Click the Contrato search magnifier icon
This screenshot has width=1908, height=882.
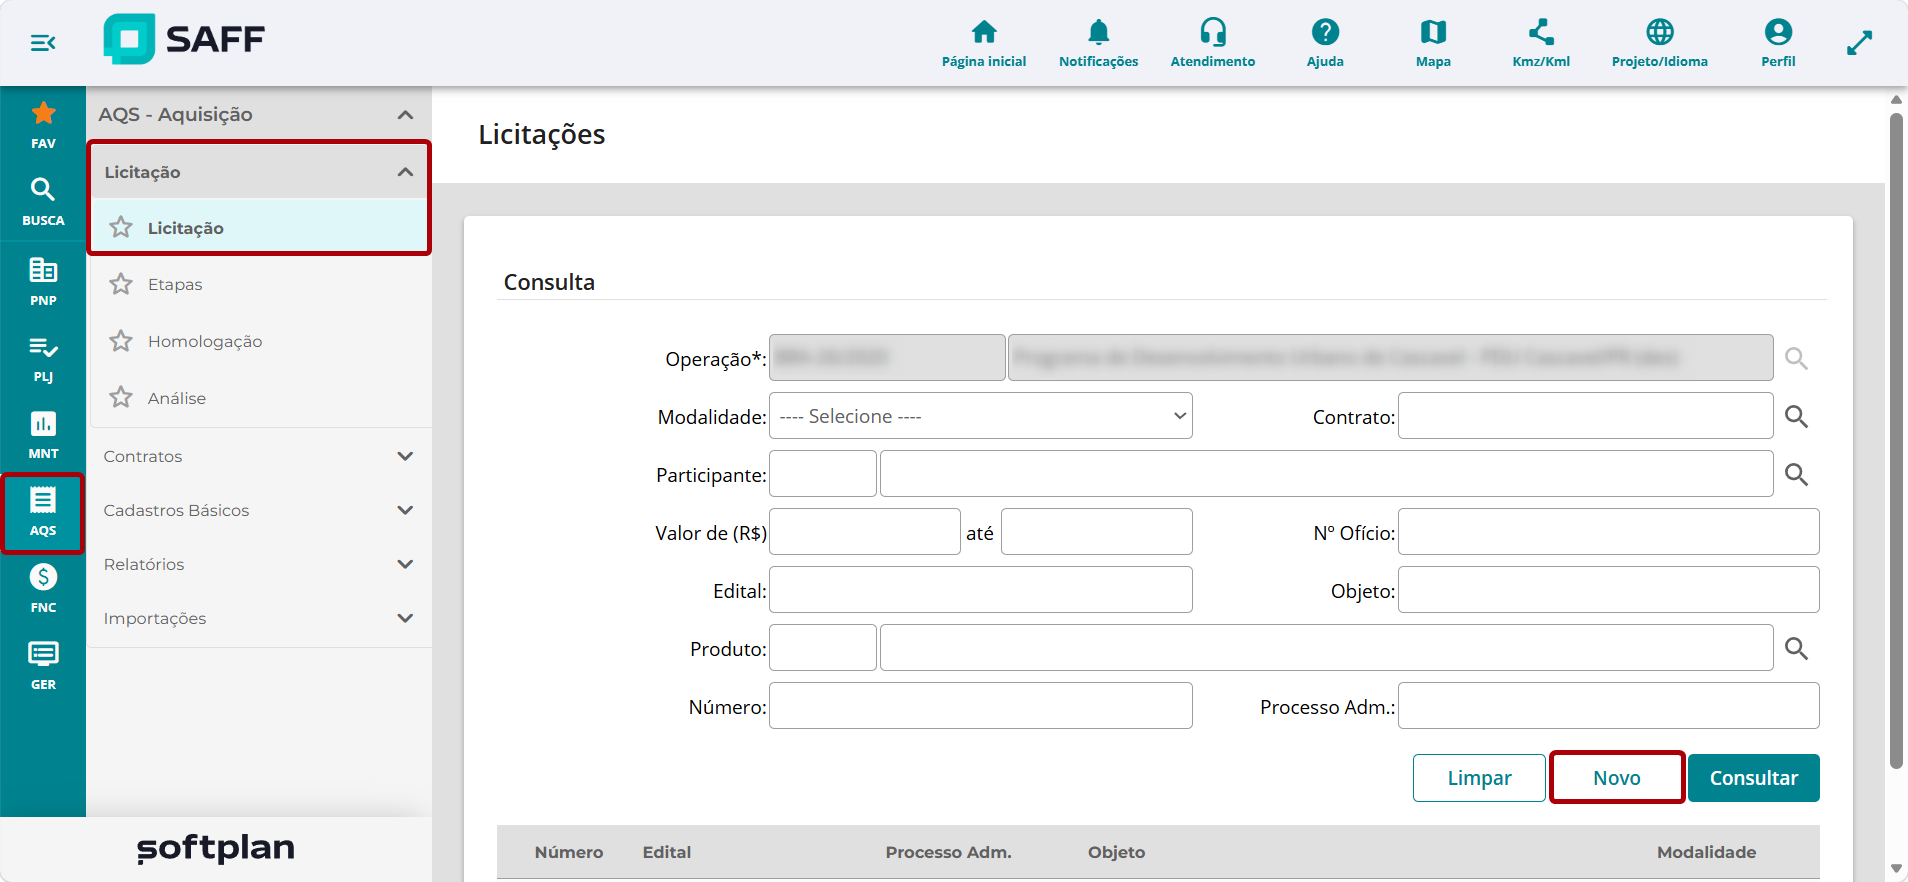point(1796,416)
